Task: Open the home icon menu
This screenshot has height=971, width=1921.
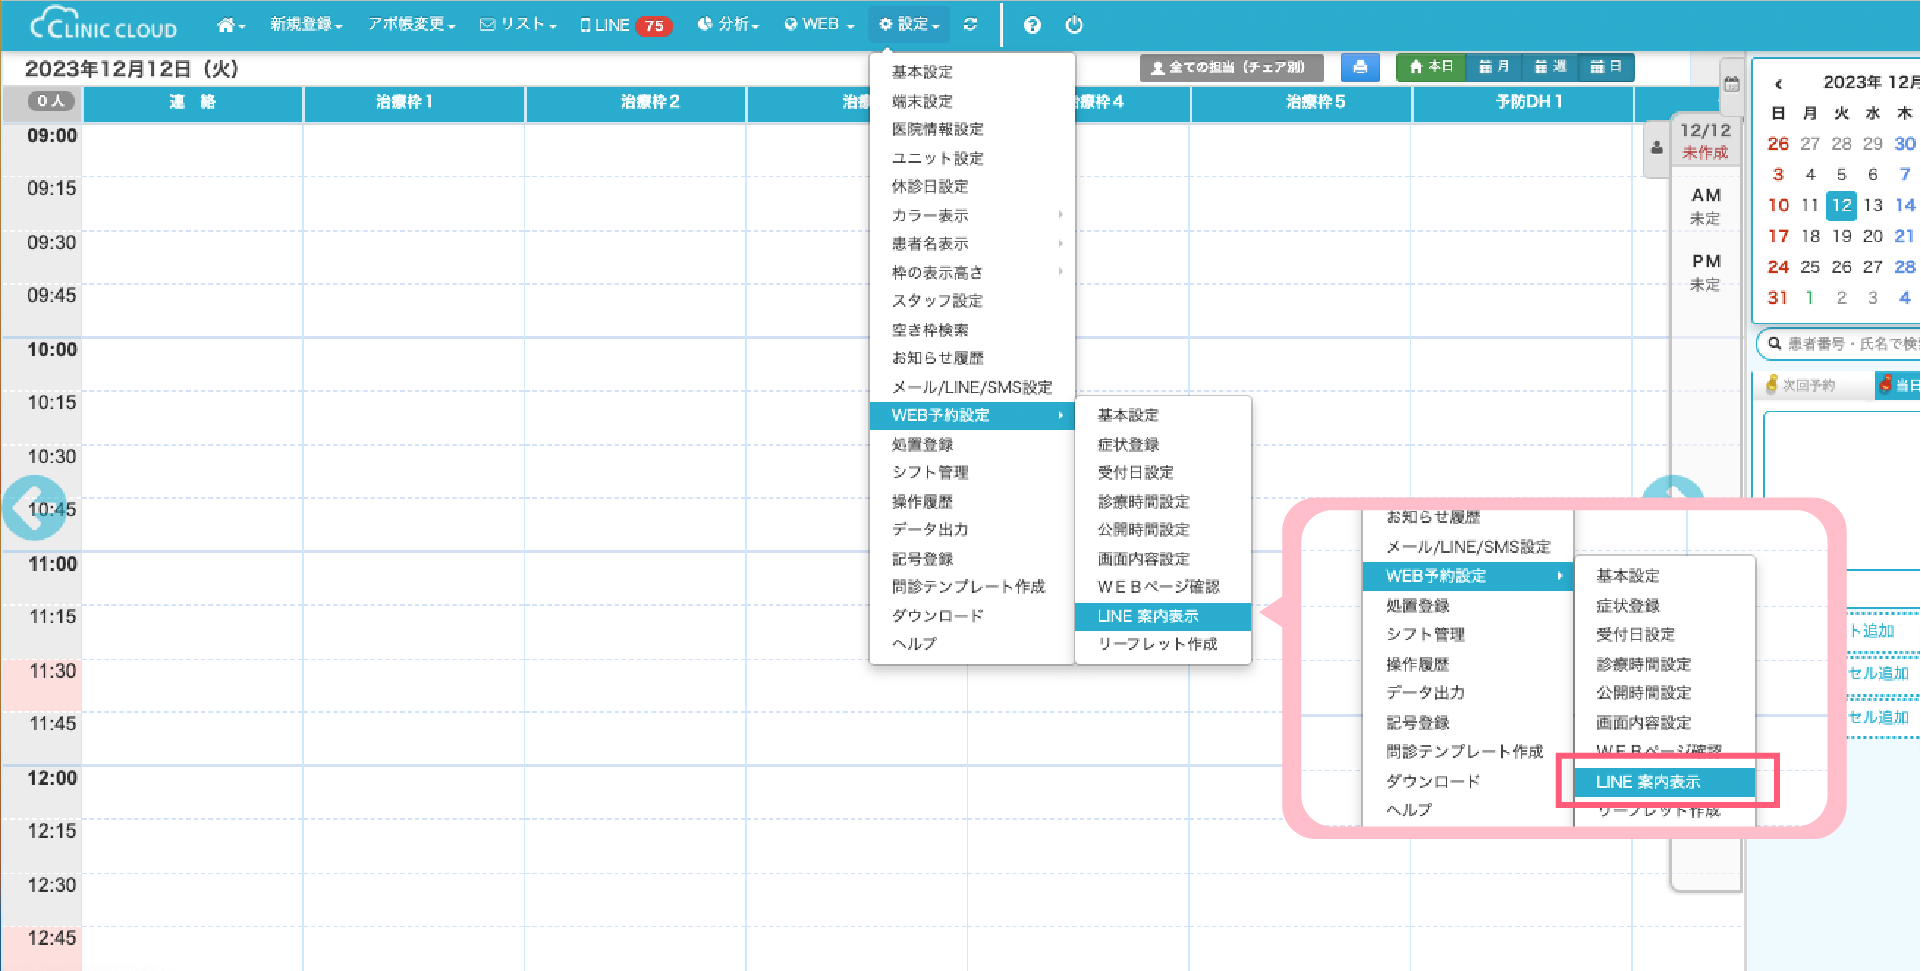Action: pyautogui.click(x=230, y=25)
